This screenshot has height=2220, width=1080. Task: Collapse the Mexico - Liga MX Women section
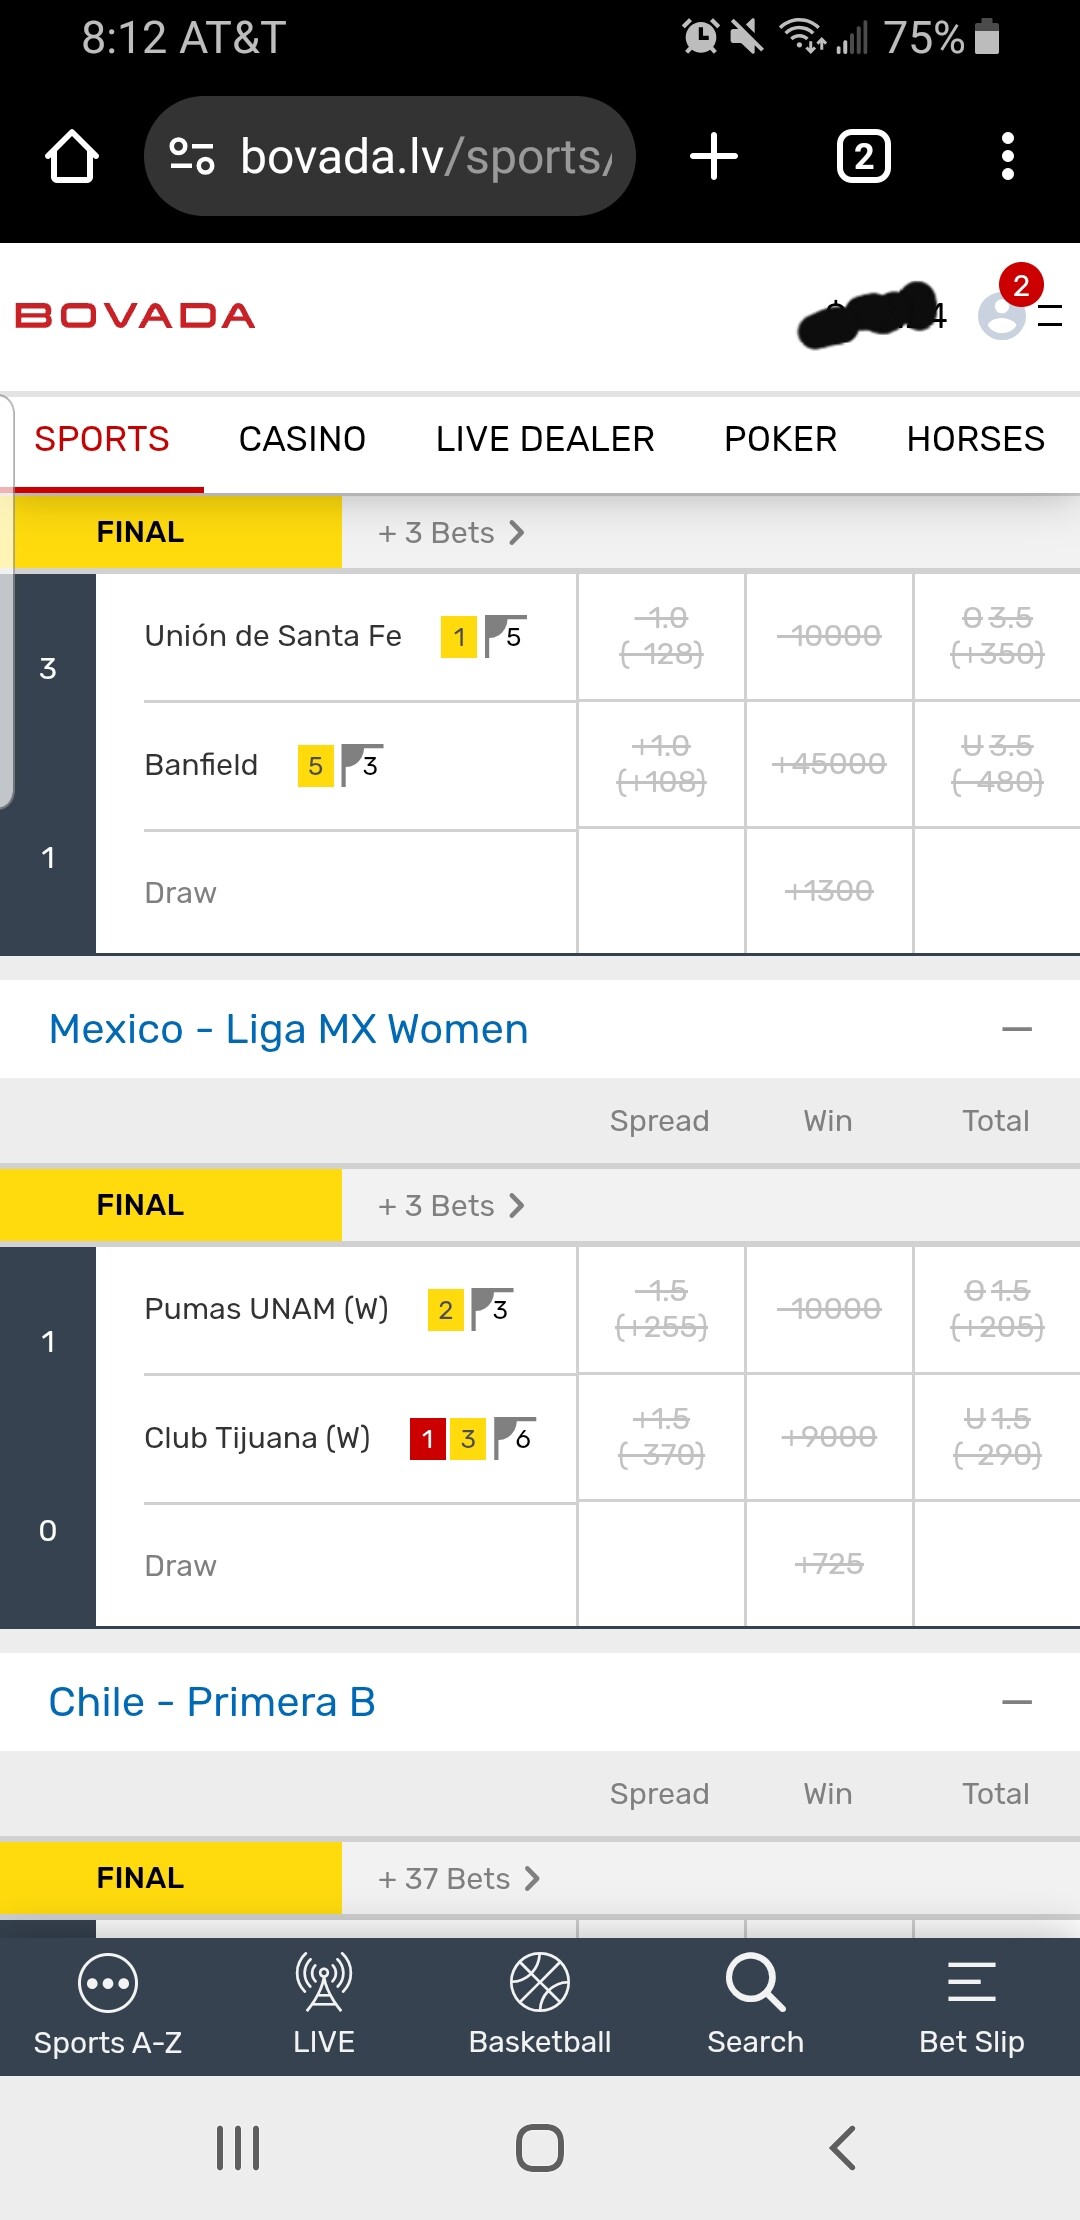pos(1016,1029)
